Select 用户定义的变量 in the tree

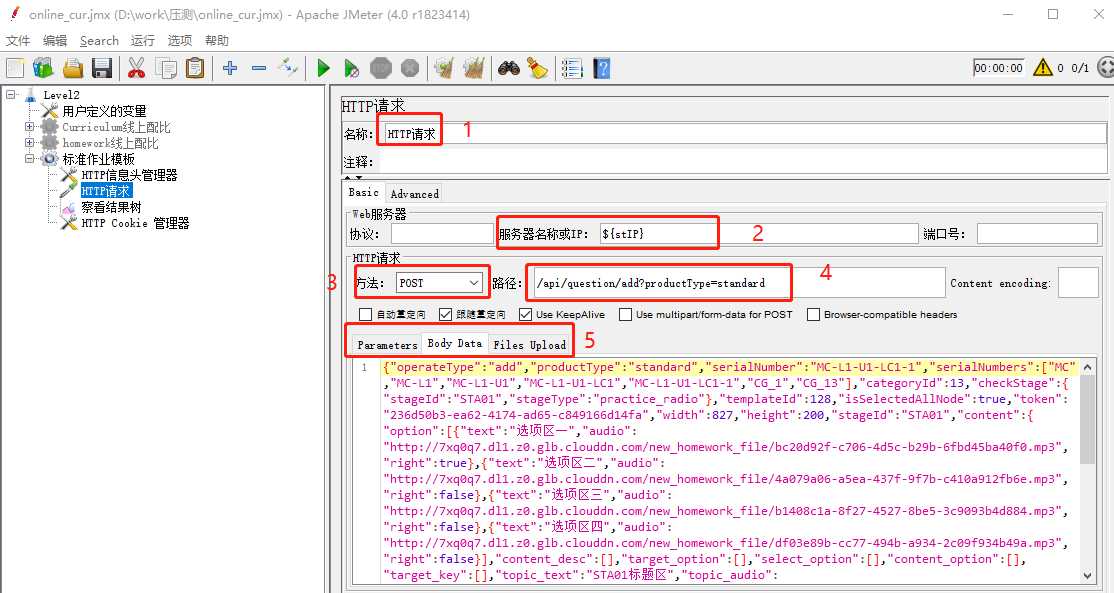click(x=104, y=111)
